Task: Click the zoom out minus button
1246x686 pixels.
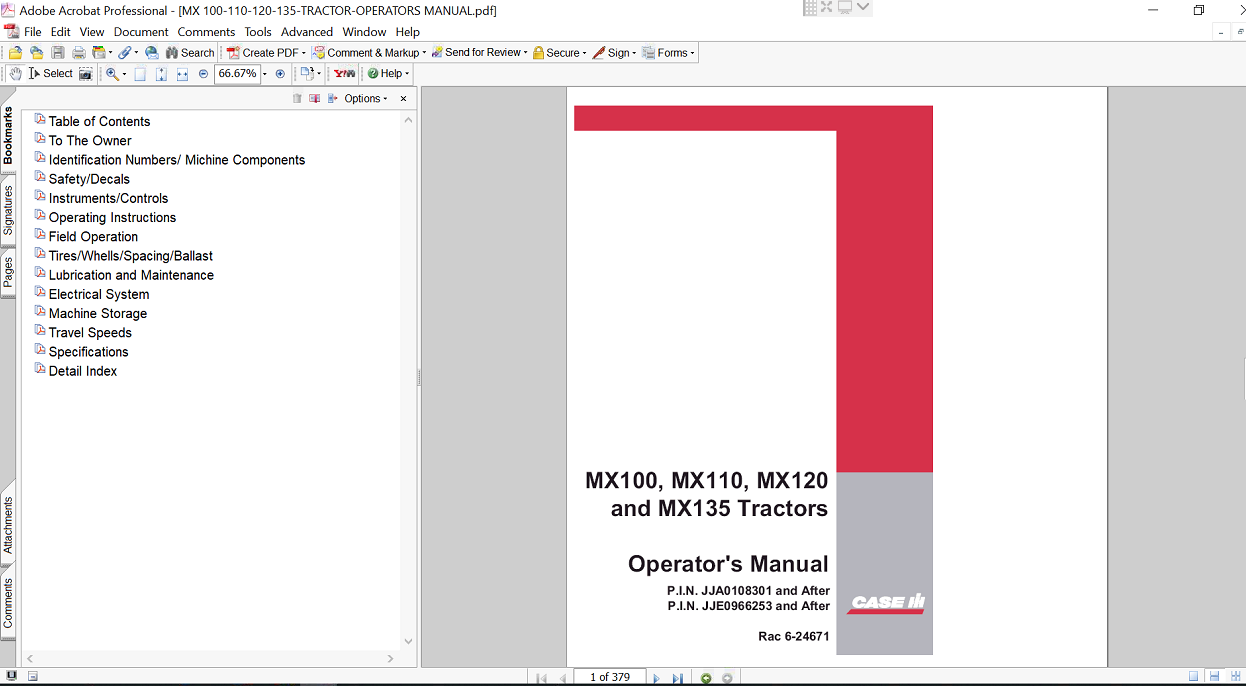Action: point(204,74)
